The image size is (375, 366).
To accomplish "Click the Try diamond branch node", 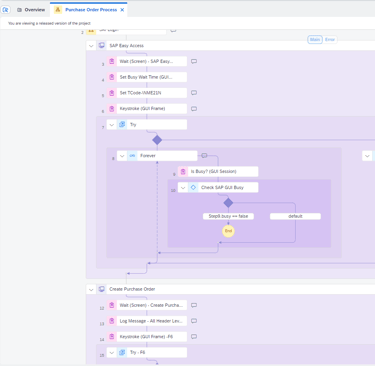I will (x=157, y=140).
